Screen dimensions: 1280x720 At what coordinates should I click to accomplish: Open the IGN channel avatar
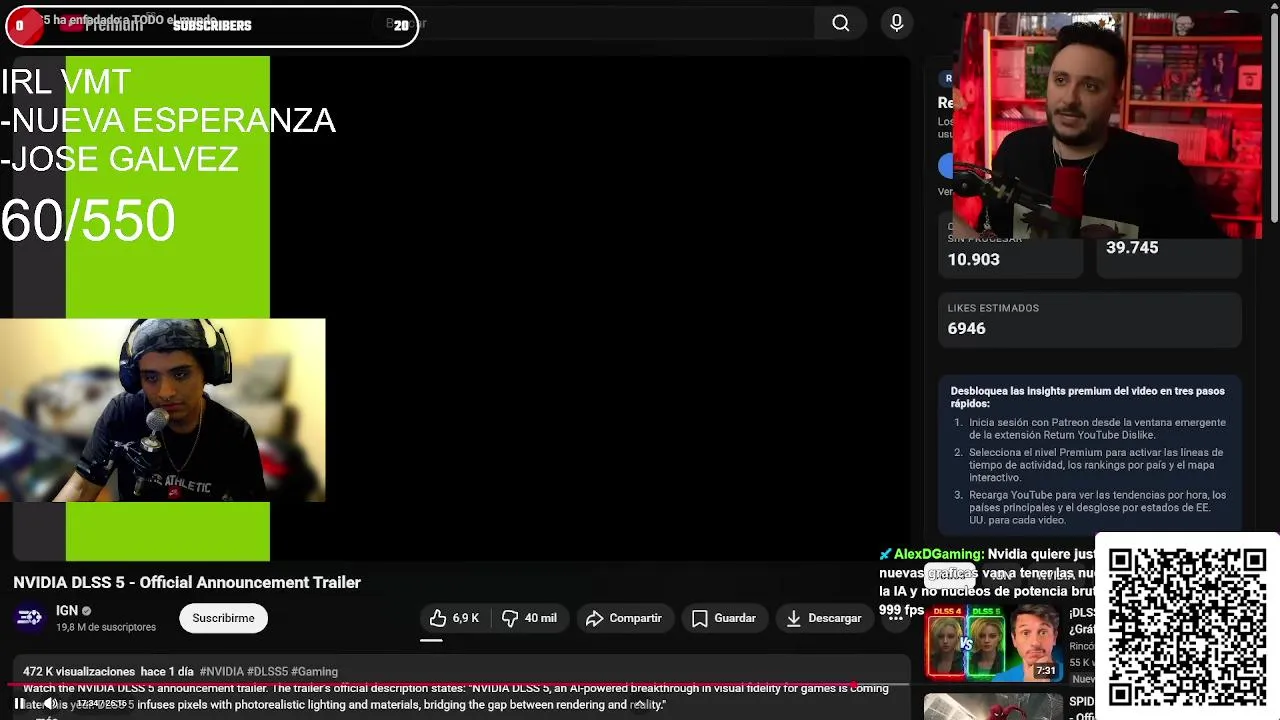[x=29, y=618]
